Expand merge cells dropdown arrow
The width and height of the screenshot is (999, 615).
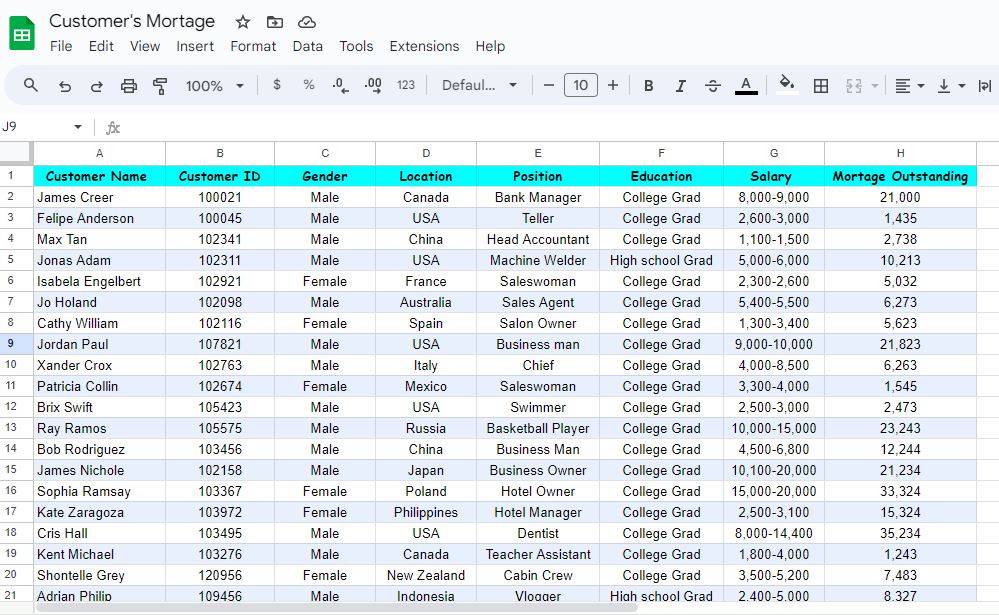point(875,85)
